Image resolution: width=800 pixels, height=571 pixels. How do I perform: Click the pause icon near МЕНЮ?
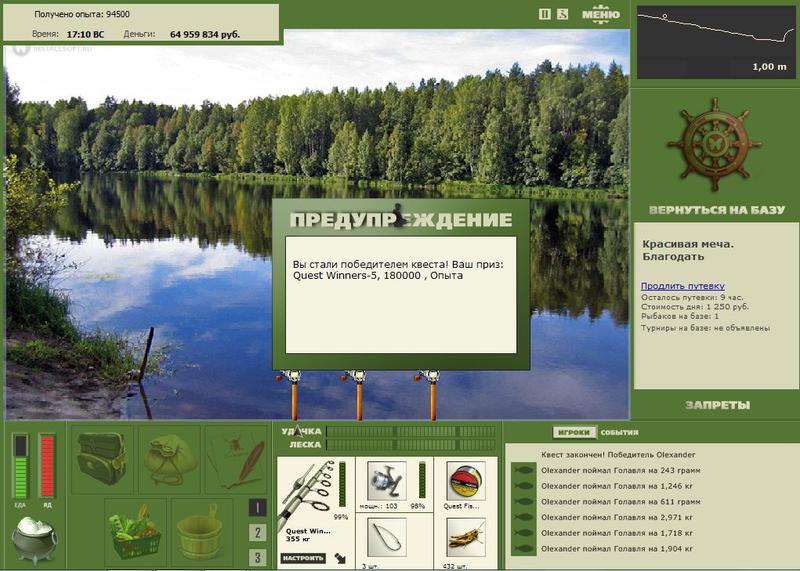click(544, 14)
